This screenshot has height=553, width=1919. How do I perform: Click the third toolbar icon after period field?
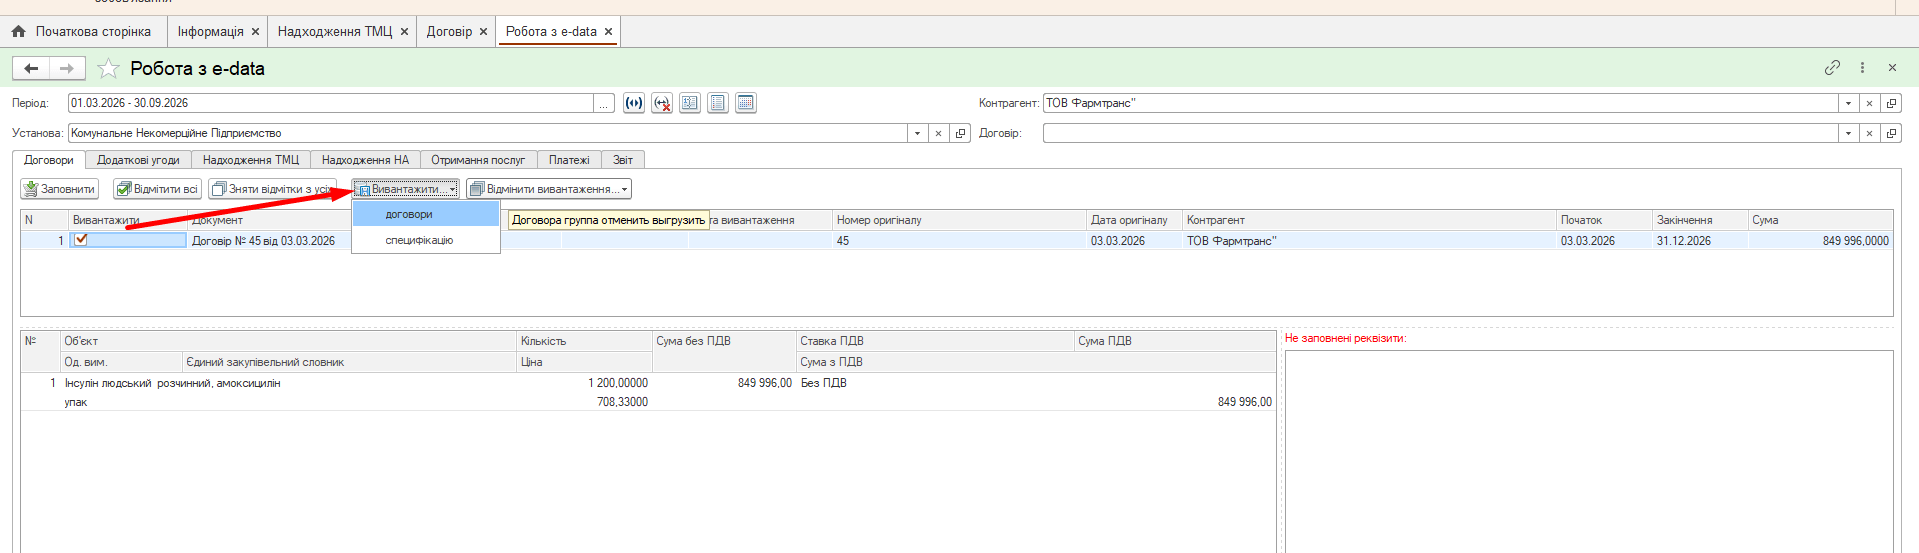690,103
